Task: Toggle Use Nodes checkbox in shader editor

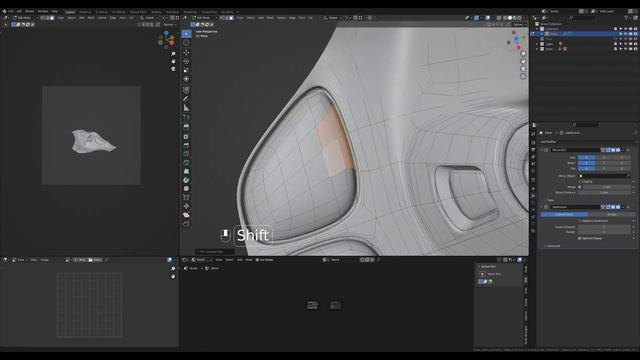Action: pos(257,260)
